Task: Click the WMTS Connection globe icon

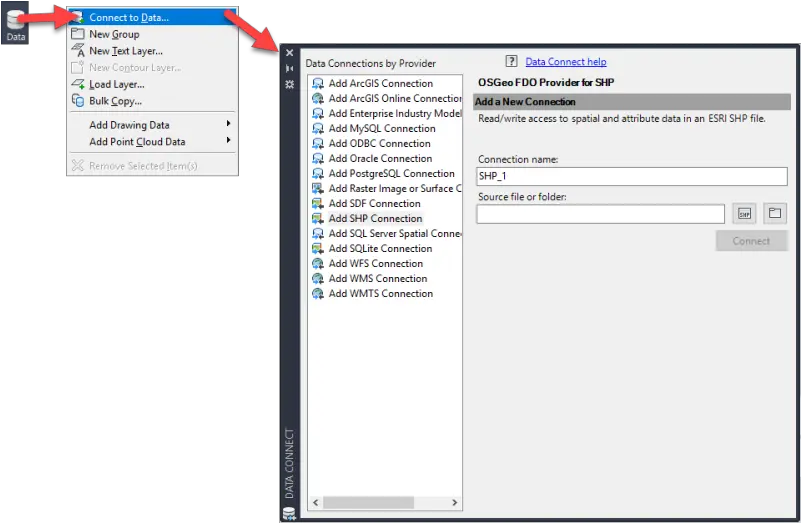Action: coord(318,294)
